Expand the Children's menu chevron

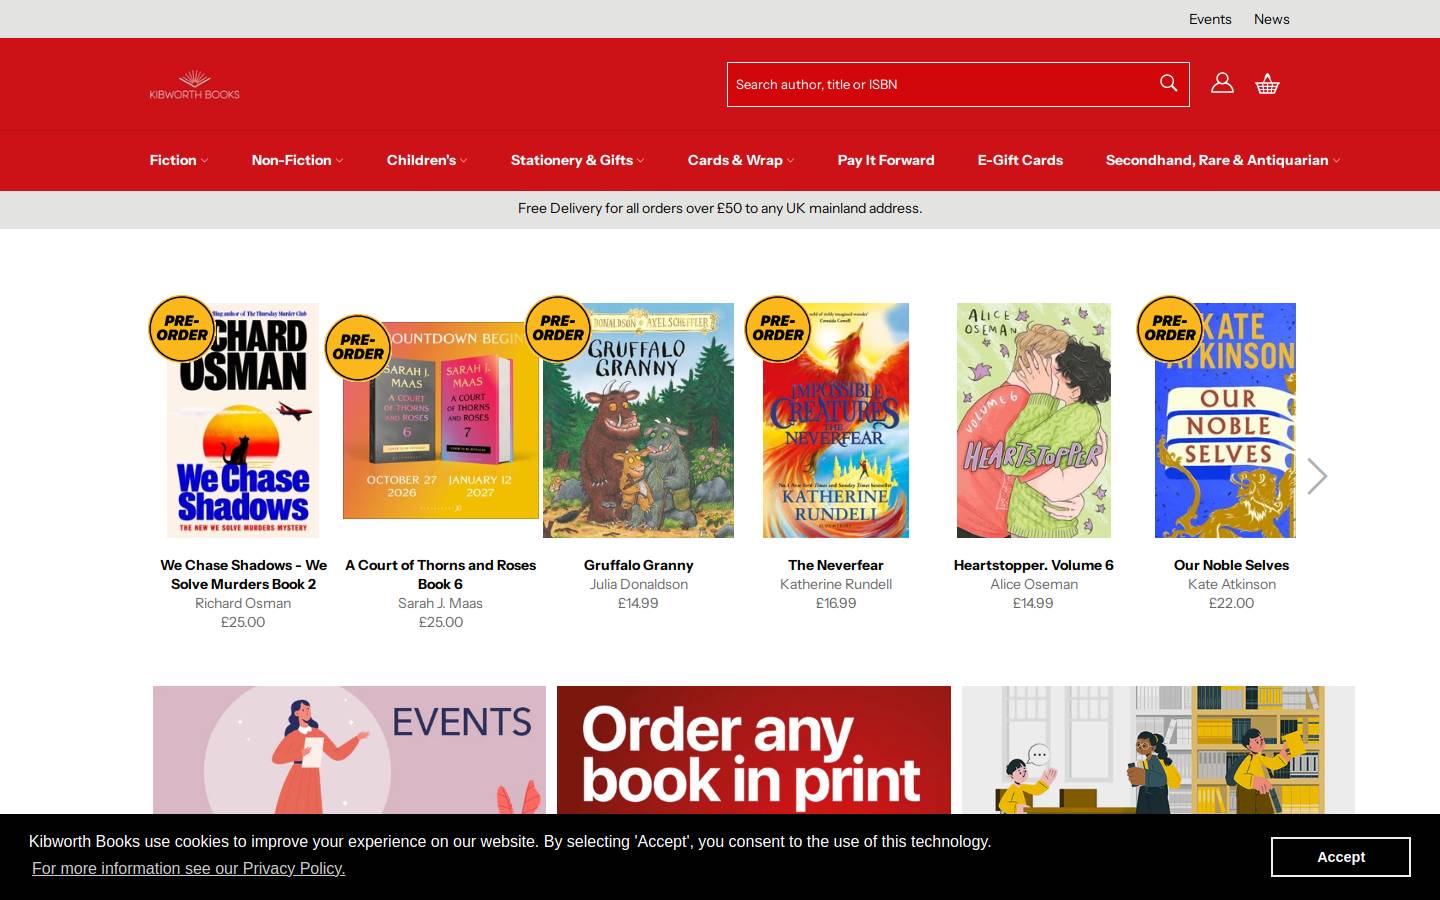[463, 161]
